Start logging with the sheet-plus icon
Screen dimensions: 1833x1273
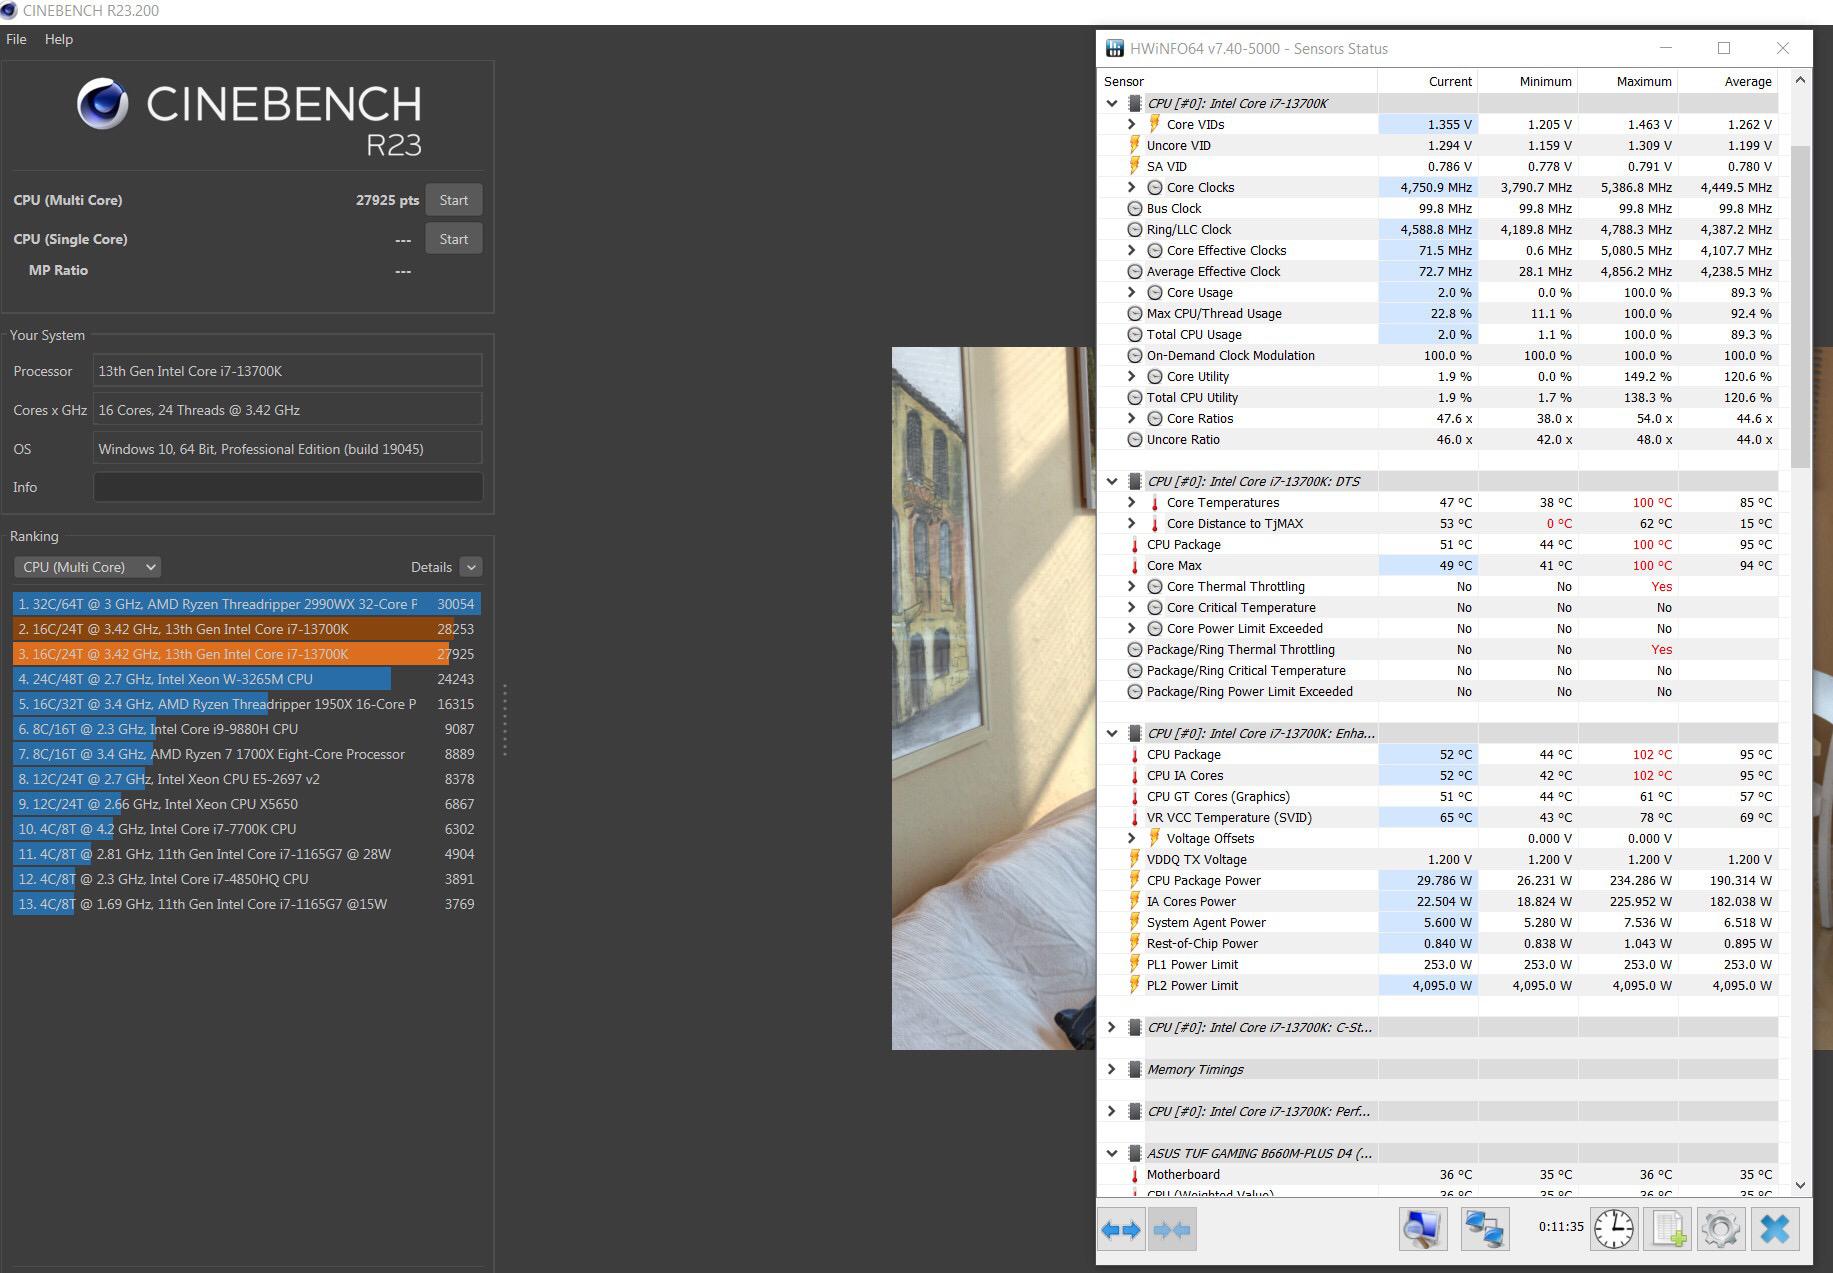point(1668,1229)
